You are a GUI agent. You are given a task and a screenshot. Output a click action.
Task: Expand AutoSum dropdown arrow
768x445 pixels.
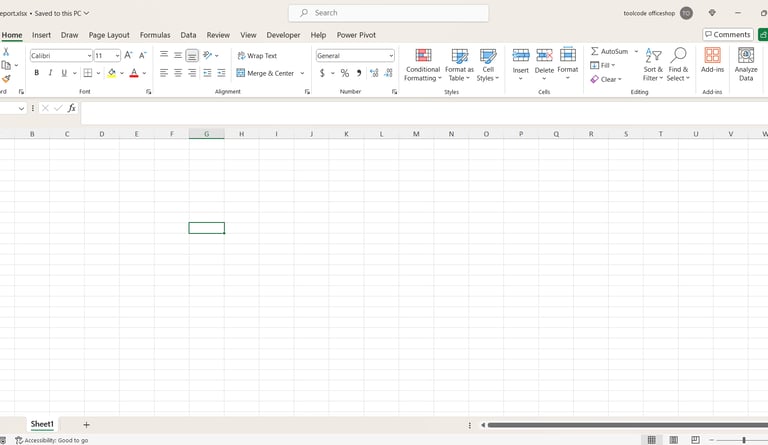(x=636, y=51)
